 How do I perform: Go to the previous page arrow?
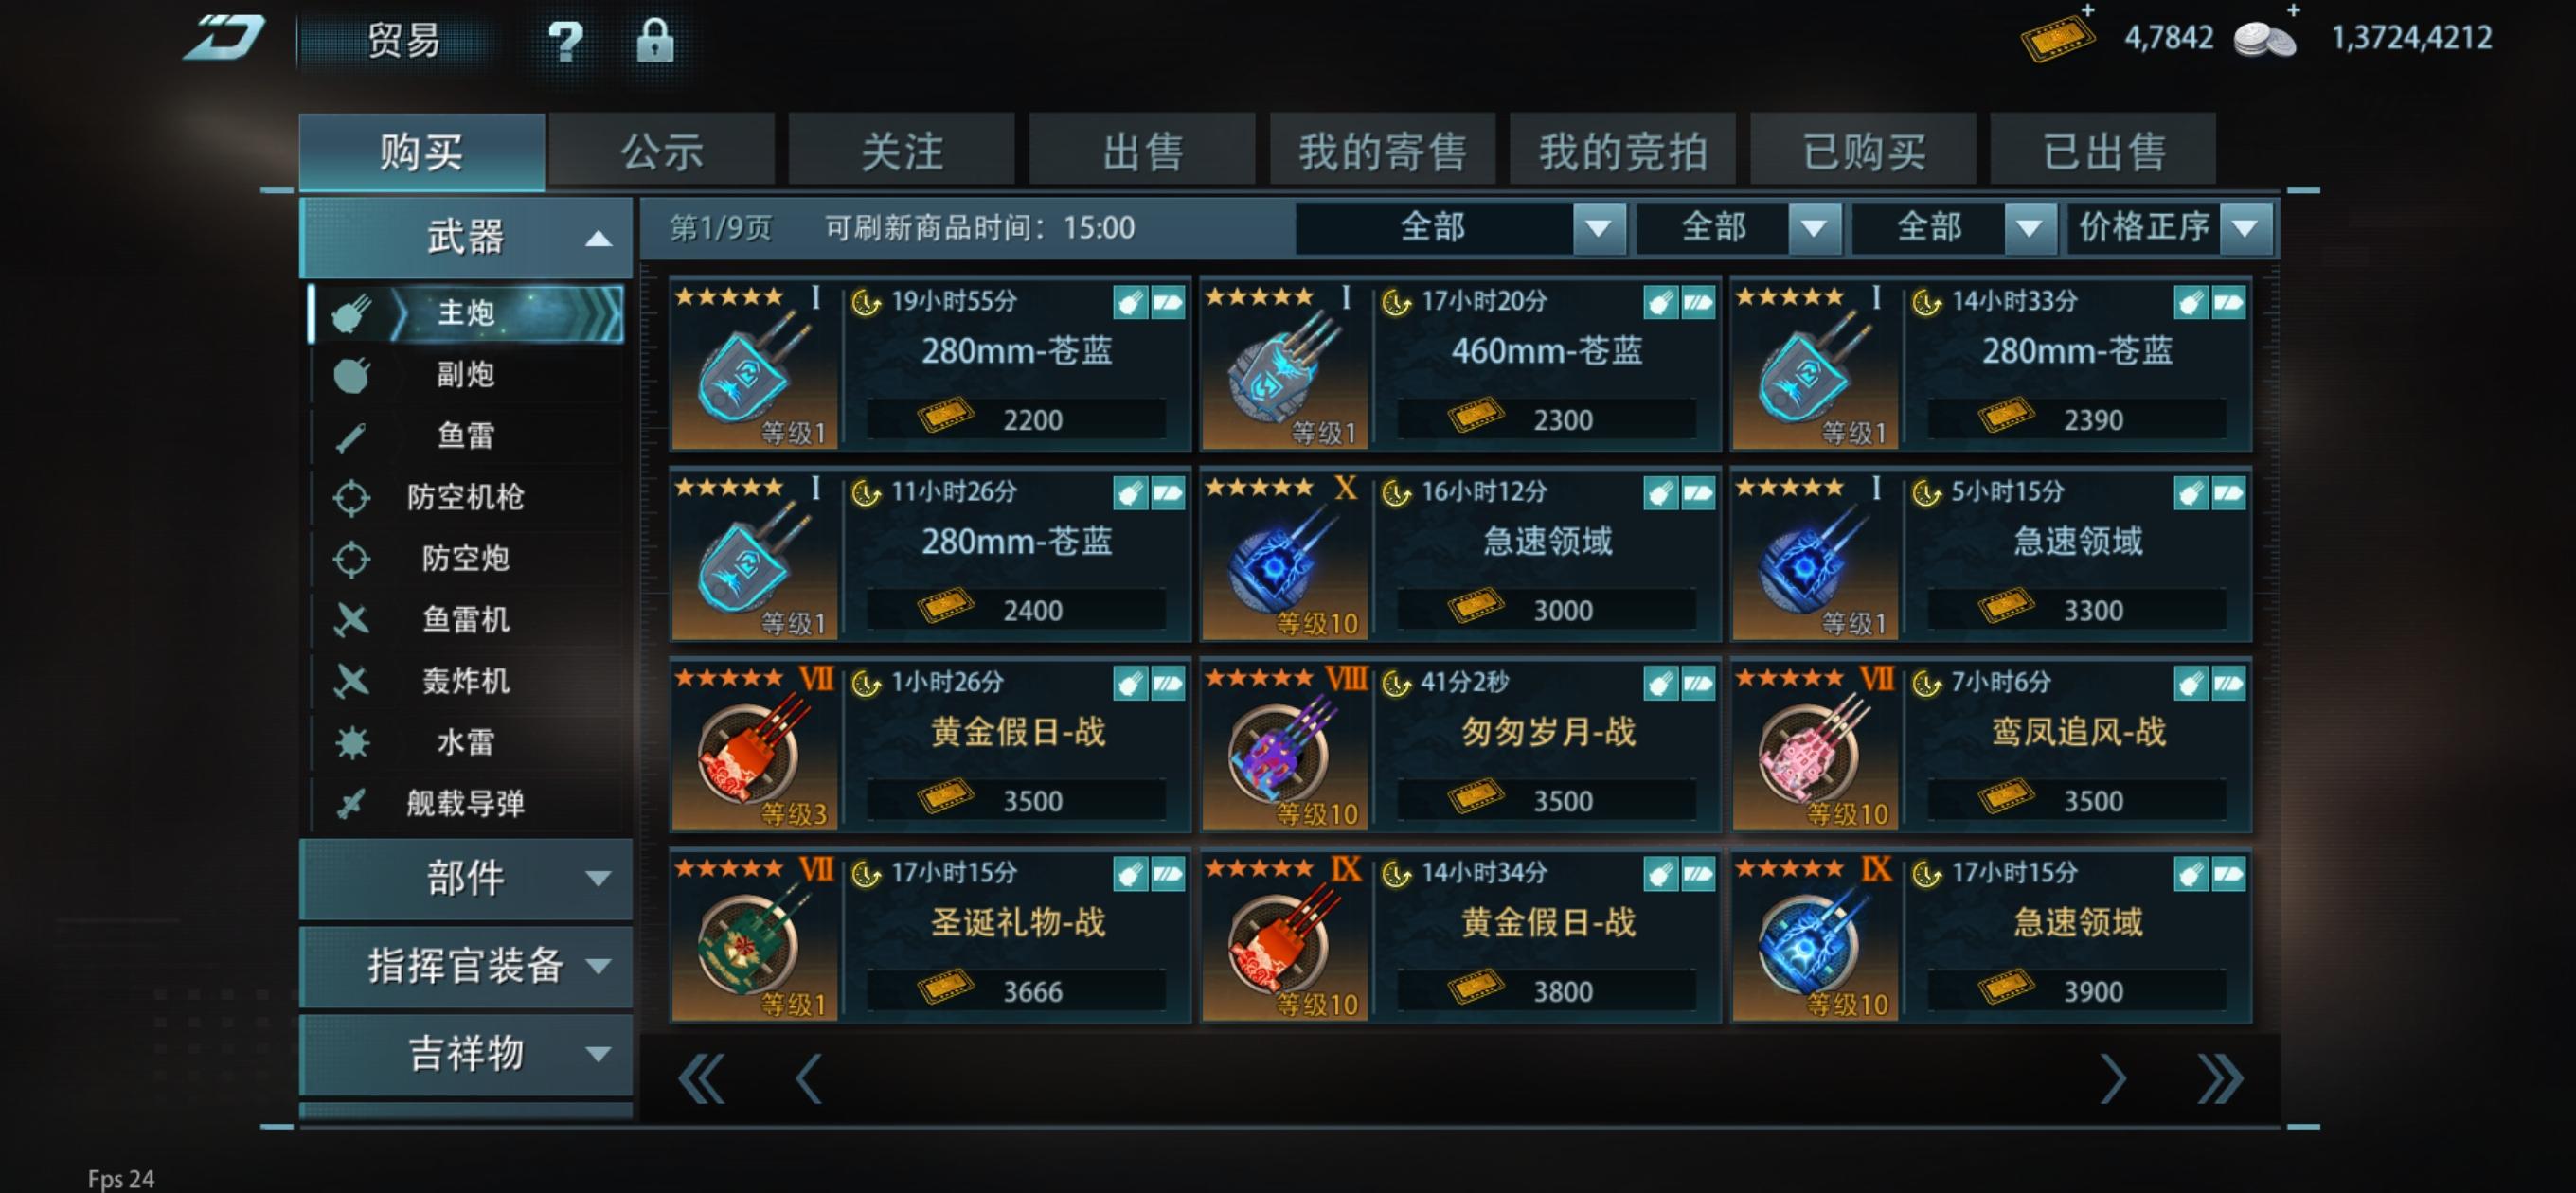(808, 1078)
